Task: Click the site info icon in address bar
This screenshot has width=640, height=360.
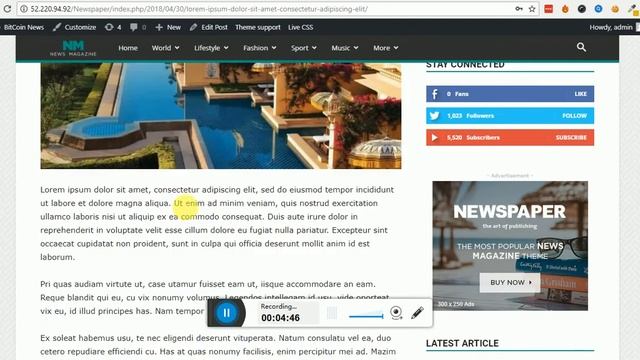Action: click(24, 9)
